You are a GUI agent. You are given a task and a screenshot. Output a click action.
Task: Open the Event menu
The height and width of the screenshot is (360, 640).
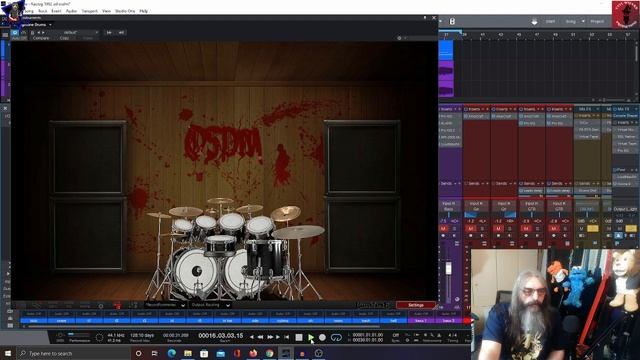pos(56,11)
